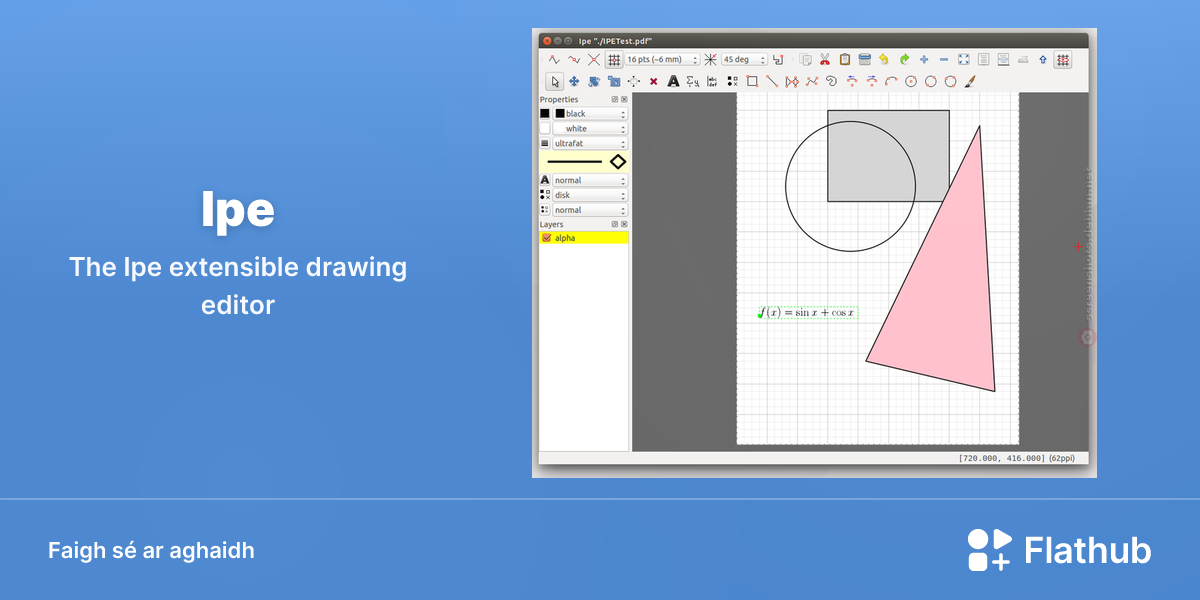Toggle angular snap star icon
1200x600 pixels.
pyautogui.click(x=710, y=60)
